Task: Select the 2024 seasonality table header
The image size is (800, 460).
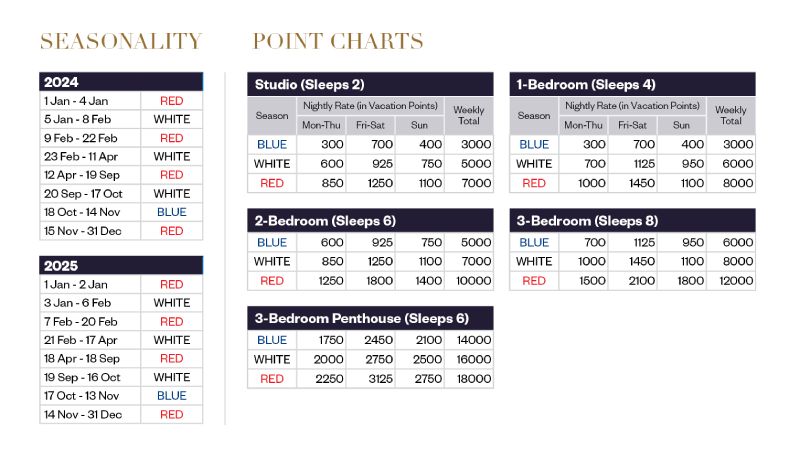Action: [121, 82]
